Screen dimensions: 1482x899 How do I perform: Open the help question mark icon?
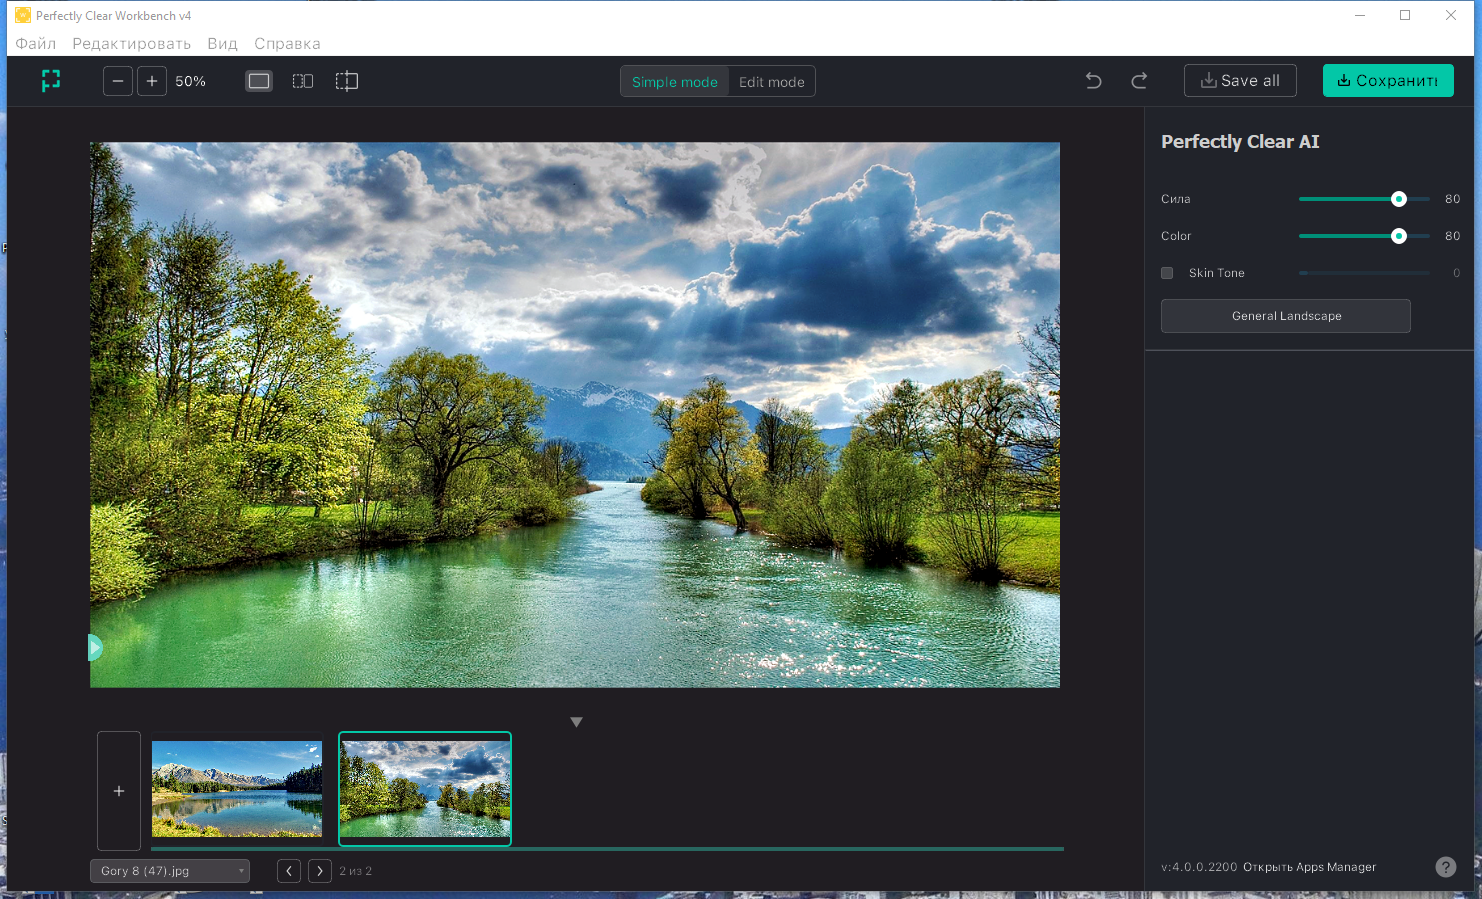tap(1446, 867)
